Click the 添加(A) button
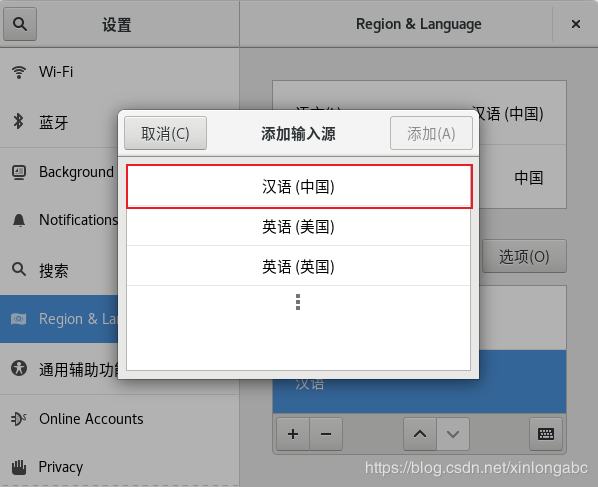The width and height of the screenshot is (598, 487). pyautogui.click(x=431, y=133)
